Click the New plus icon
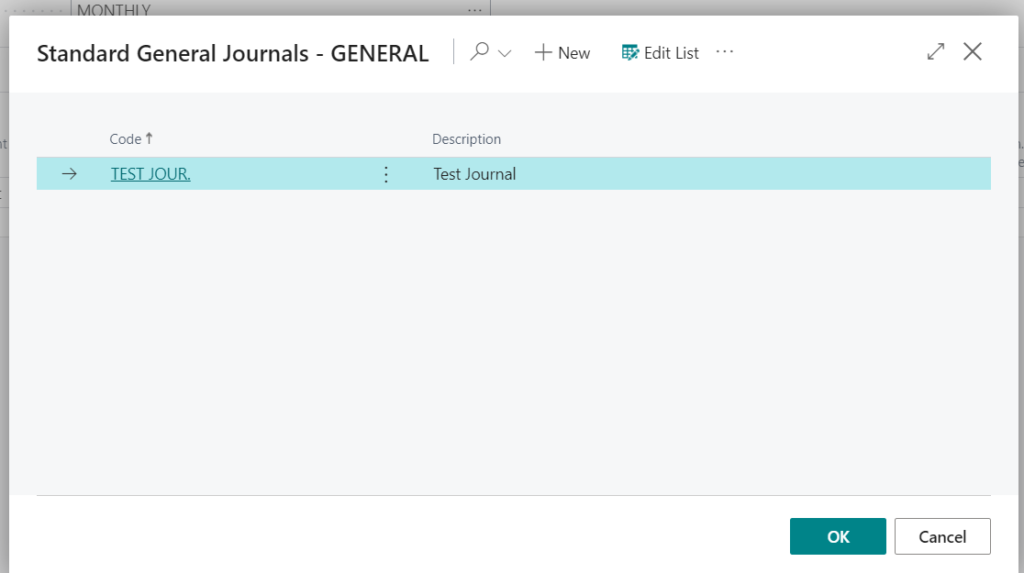 point(543,52)
